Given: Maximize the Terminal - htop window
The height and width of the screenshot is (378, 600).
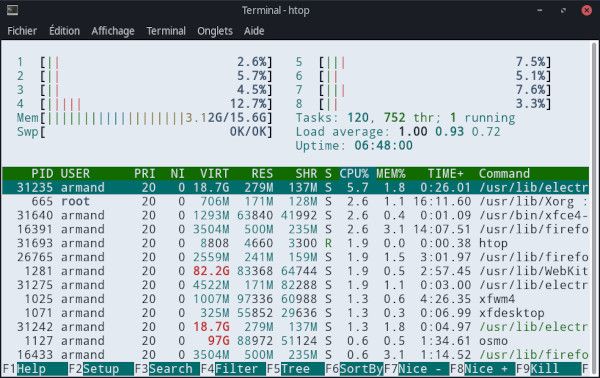Looking at the screenshot, I should coord(563,10).
